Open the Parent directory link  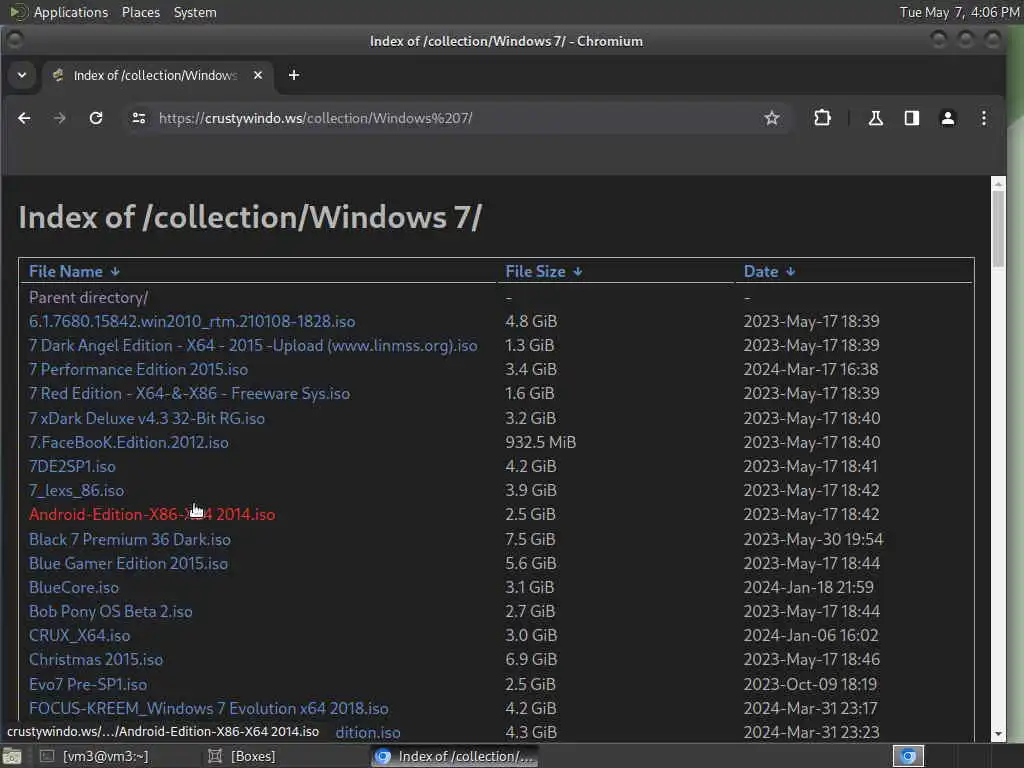[88, 298]
